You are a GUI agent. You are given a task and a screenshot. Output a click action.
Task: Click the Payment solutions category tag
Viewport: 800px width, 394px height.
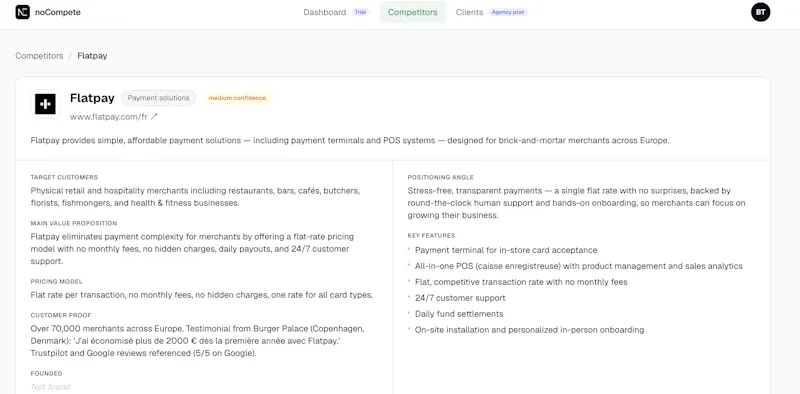pos(159,98)
